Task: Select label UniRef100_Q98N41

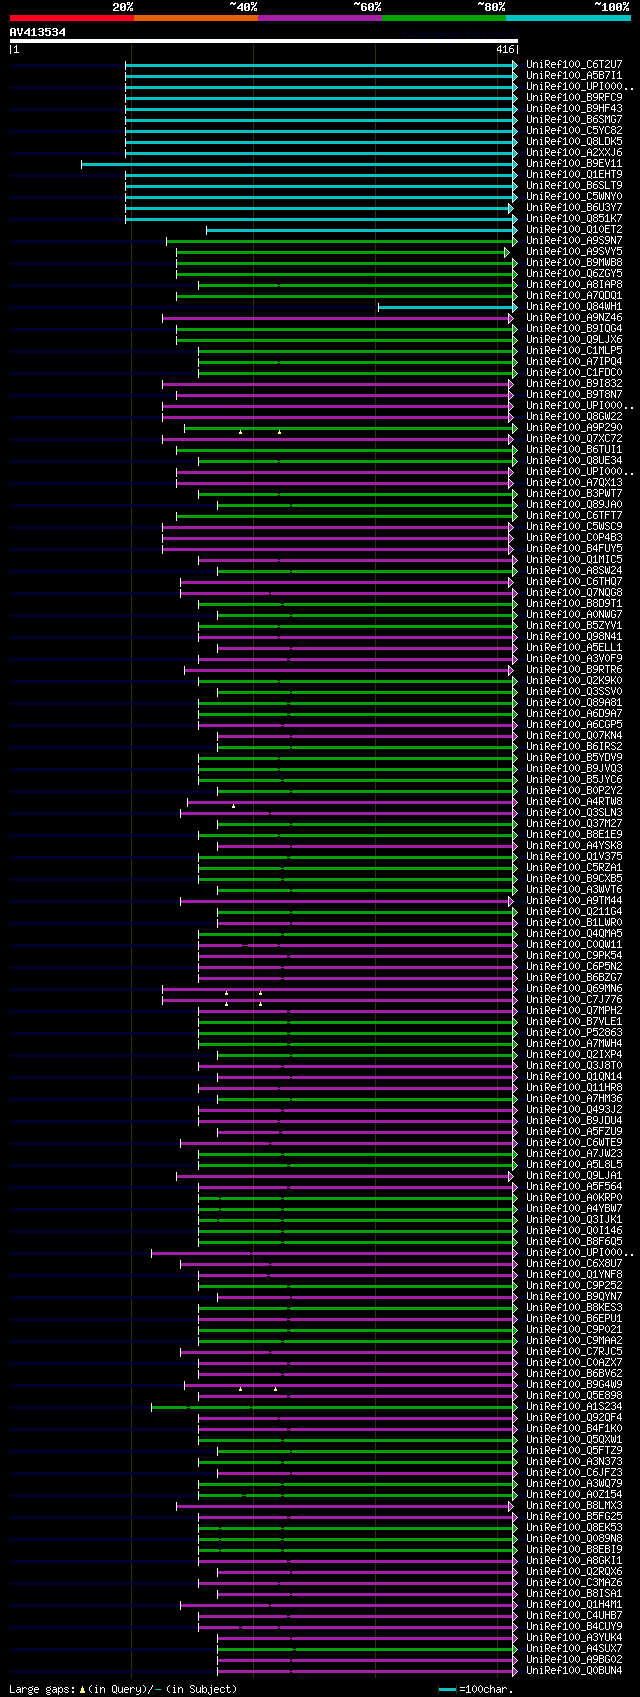Action: (574, 636)
